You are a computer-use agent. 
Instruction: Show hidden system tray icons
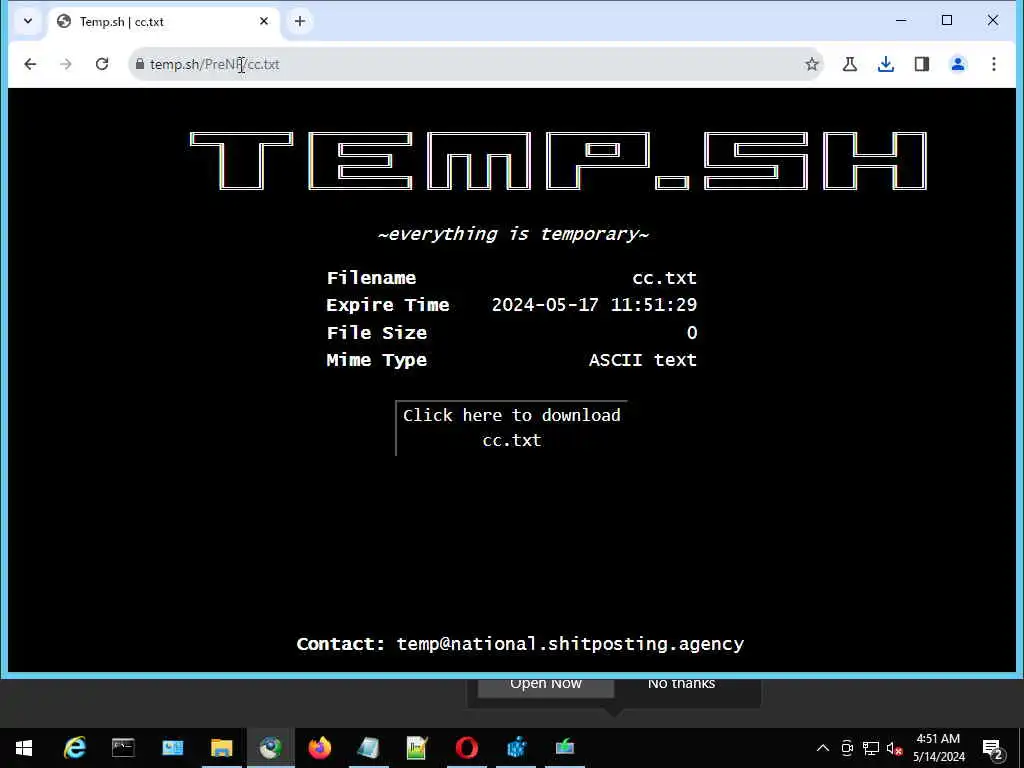(823, 748)
